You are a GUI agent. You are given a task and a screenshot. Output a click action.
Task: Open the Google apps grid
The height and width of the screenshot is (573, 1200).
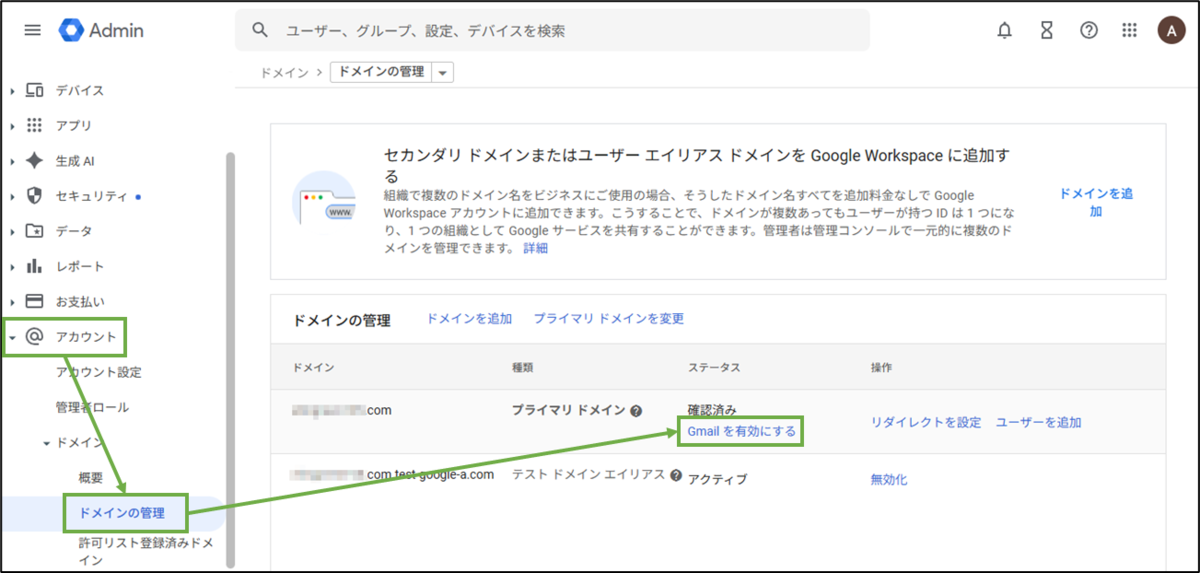tap(1130, 30)
